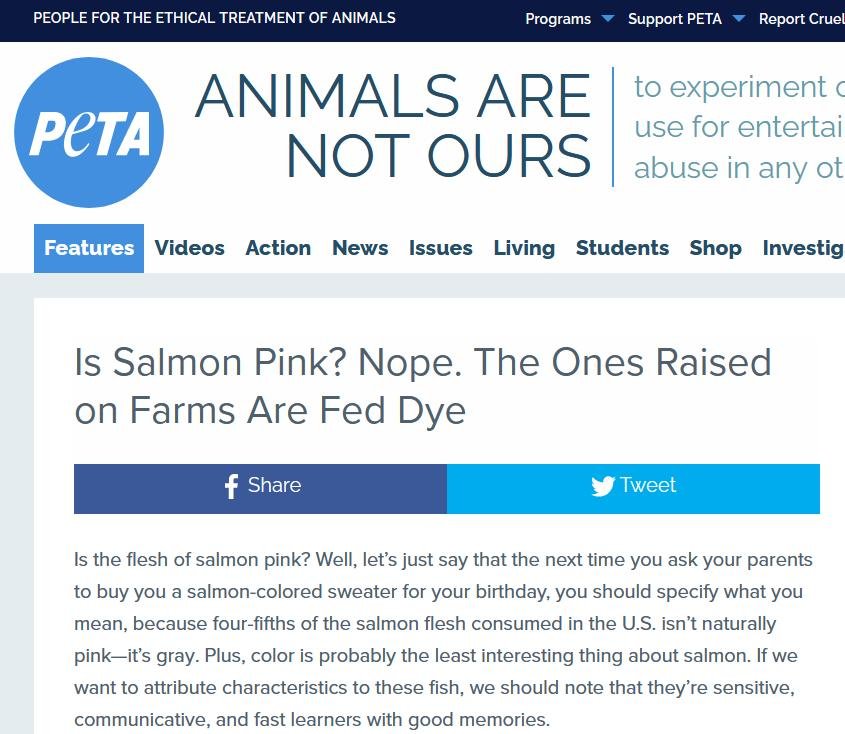Select the Features navigation tab
Viewport: 845px width, 734px height.
pyautogui.click(x=88, y=248)
